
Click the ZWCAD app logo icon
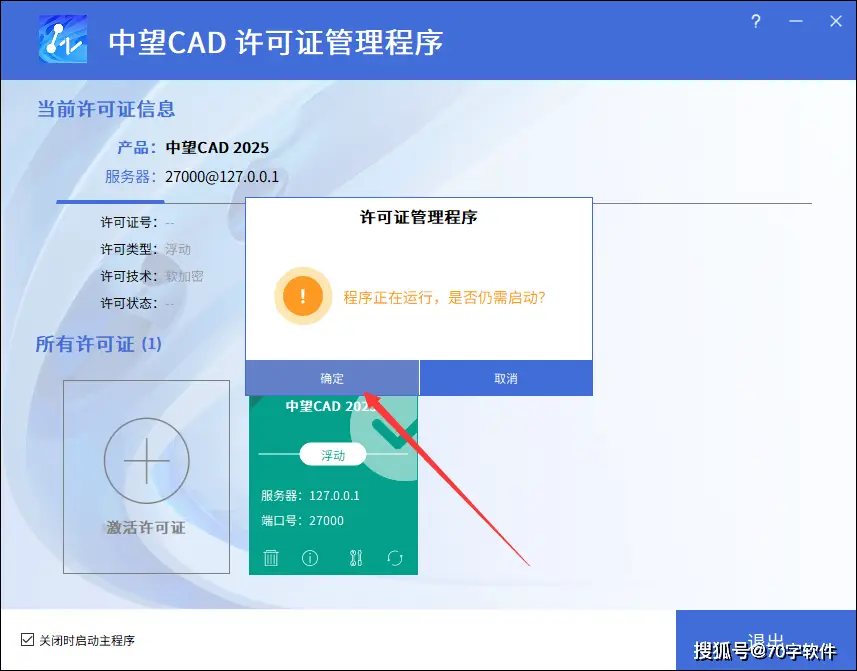point(63,39)
